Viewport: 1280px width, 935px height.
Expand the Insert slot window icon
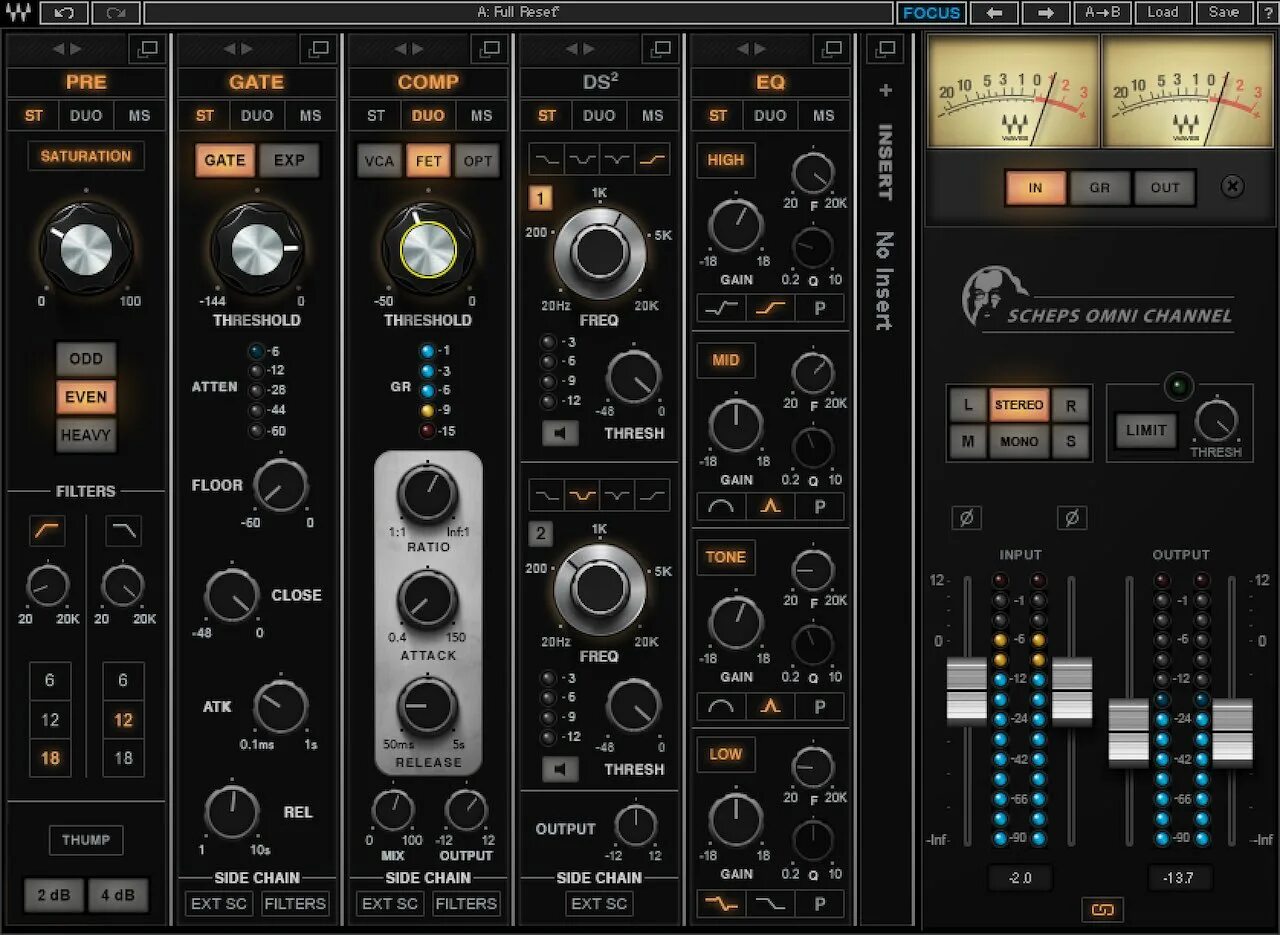[x=885, y=48]
